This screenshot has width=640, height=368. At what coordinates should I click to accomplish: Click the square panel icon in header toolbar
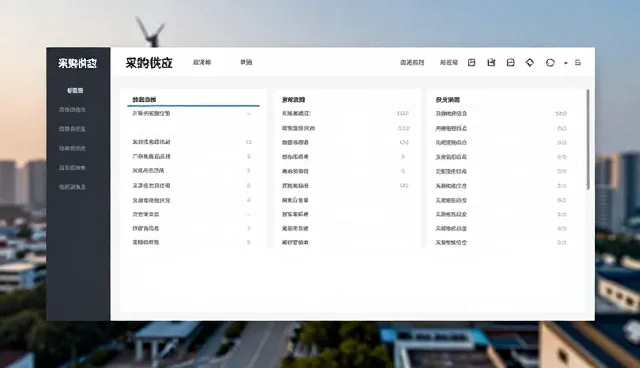471,62
